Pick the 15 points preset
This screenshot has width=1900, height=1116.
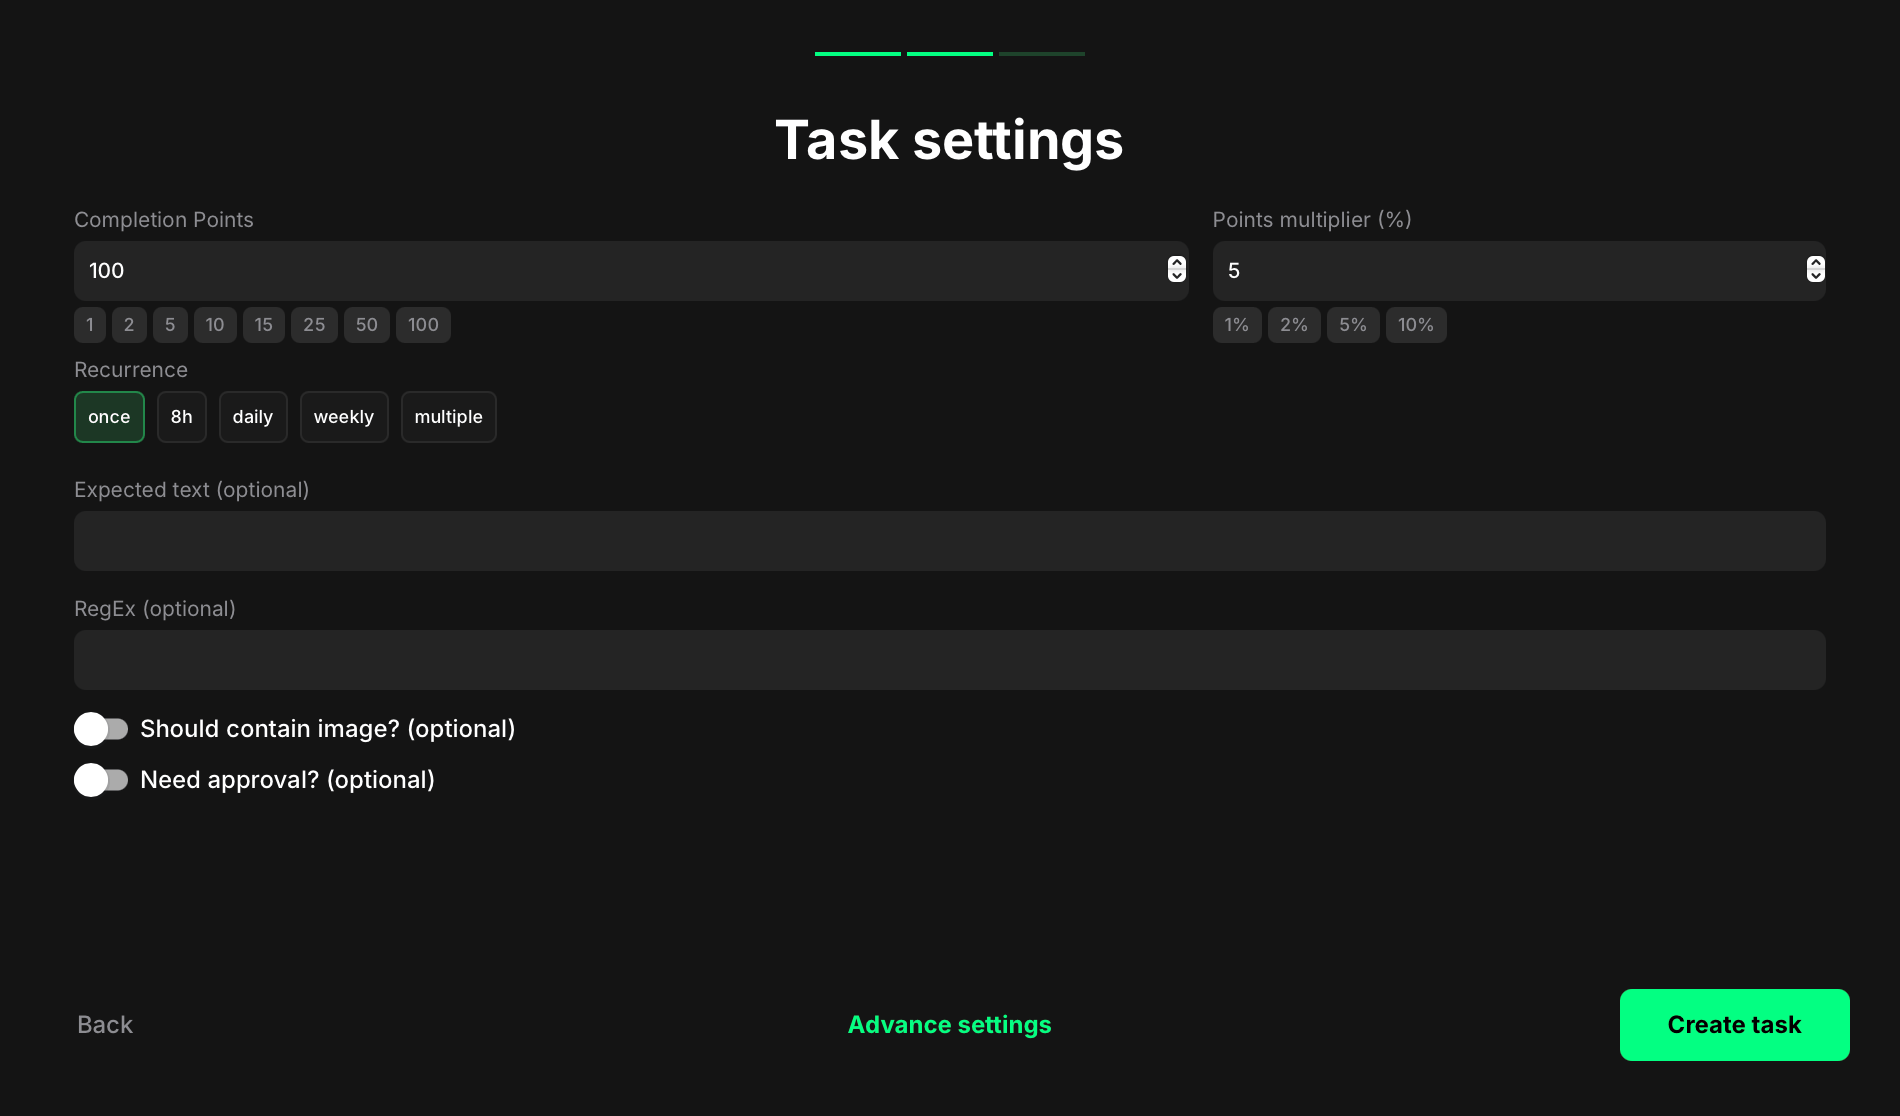click(264, 325)
